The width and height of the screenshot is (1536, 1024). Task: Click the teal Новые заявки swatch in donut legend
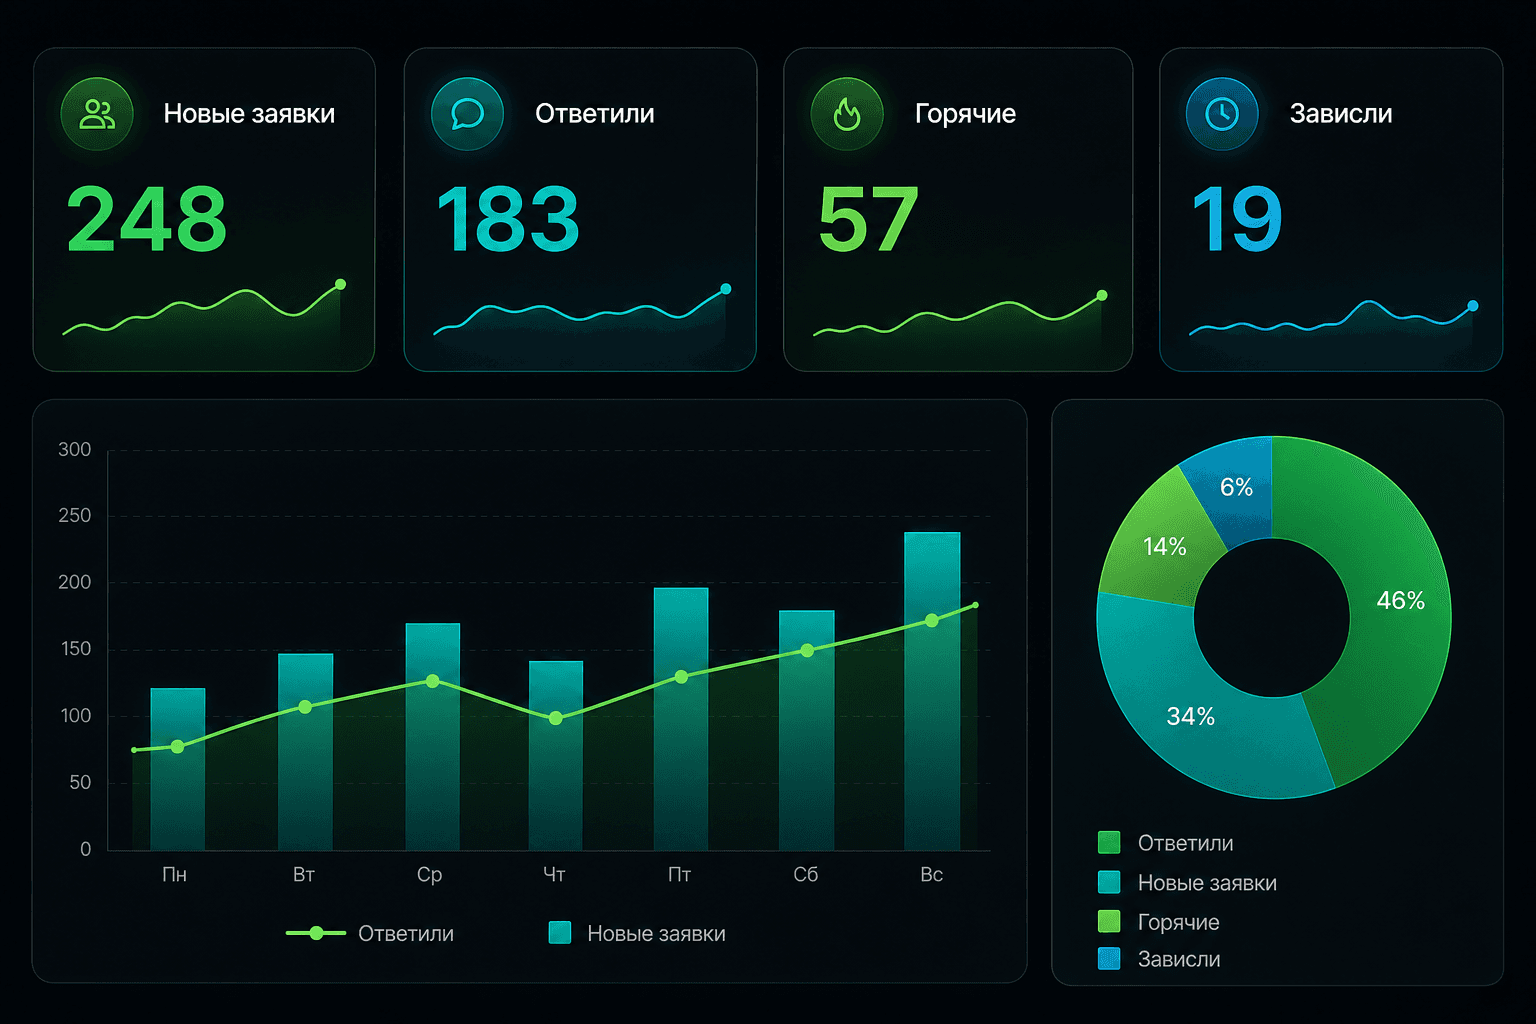[1109, 882]
